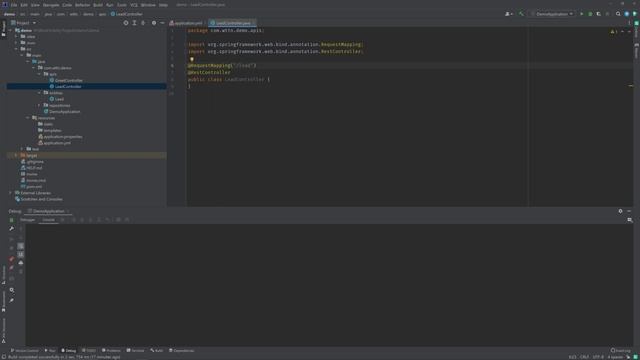
Task: Click the print icon in the console toolbar
Action: click(21, 263)
